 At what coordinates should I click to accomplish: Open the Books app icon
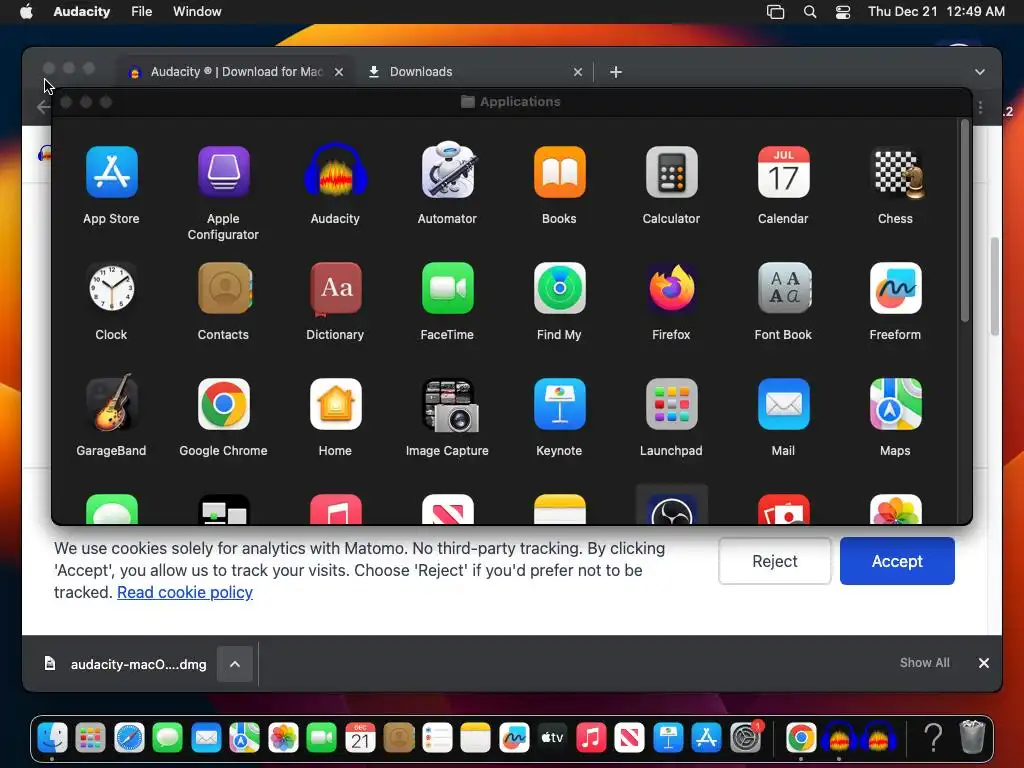point(560,172)
